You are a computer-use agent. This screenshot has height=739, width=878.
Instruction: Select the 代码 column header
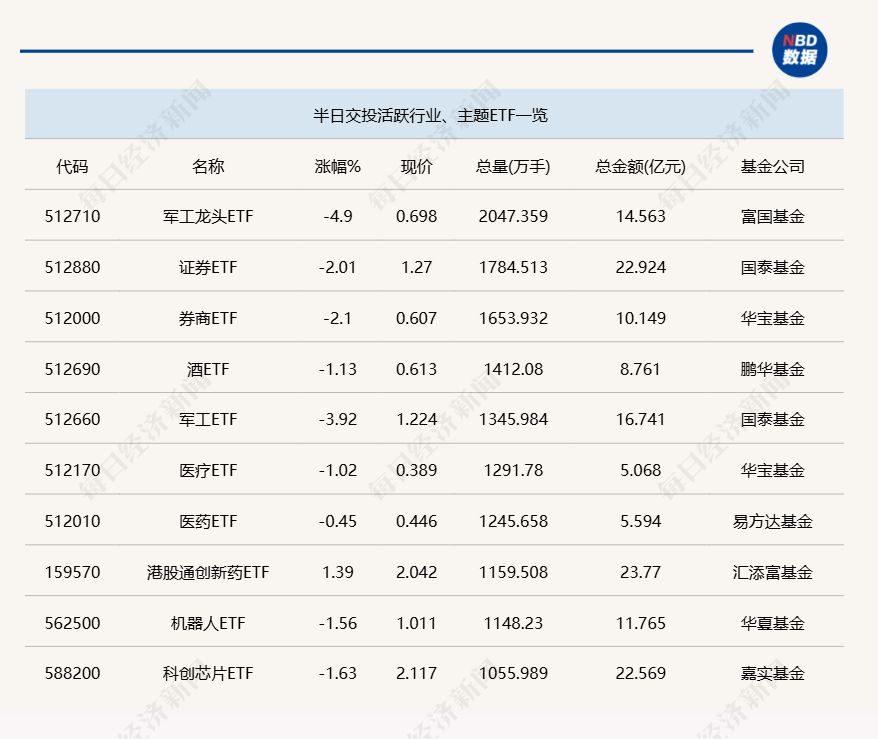click(x=72, y=166)
